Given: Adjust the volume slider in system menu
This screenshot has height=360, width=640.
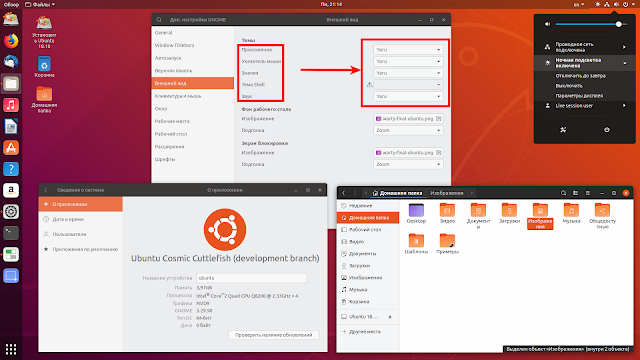Looking at the screenshot, I should (591, 24).
